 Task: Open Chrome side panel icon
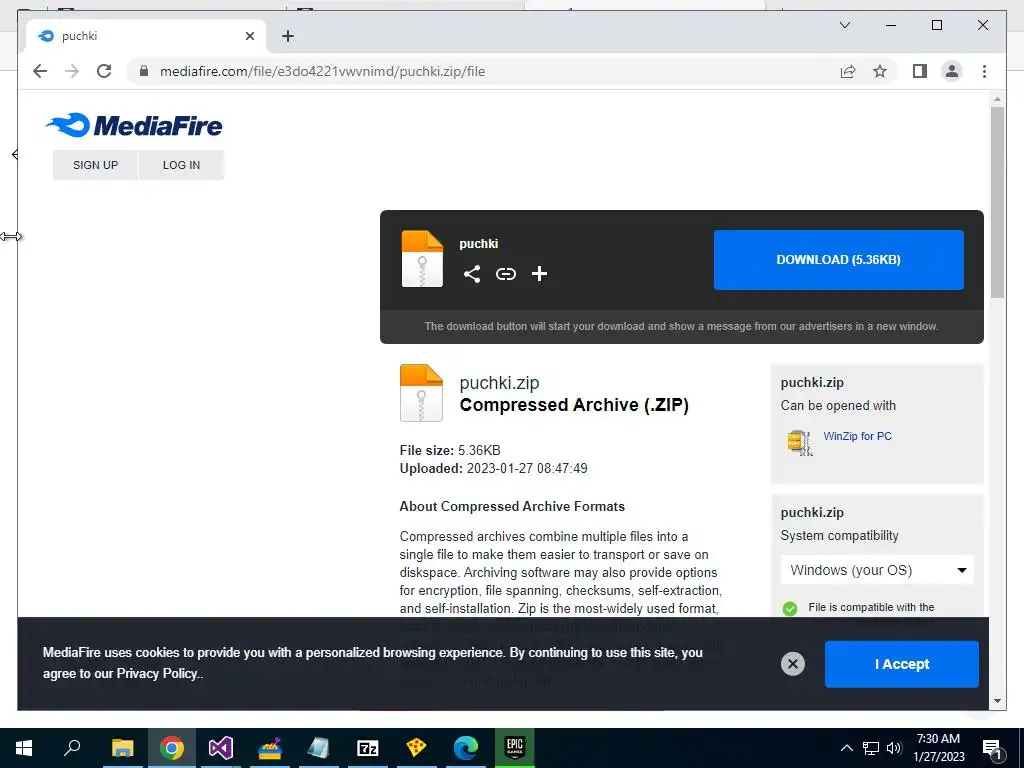point(920,71)
